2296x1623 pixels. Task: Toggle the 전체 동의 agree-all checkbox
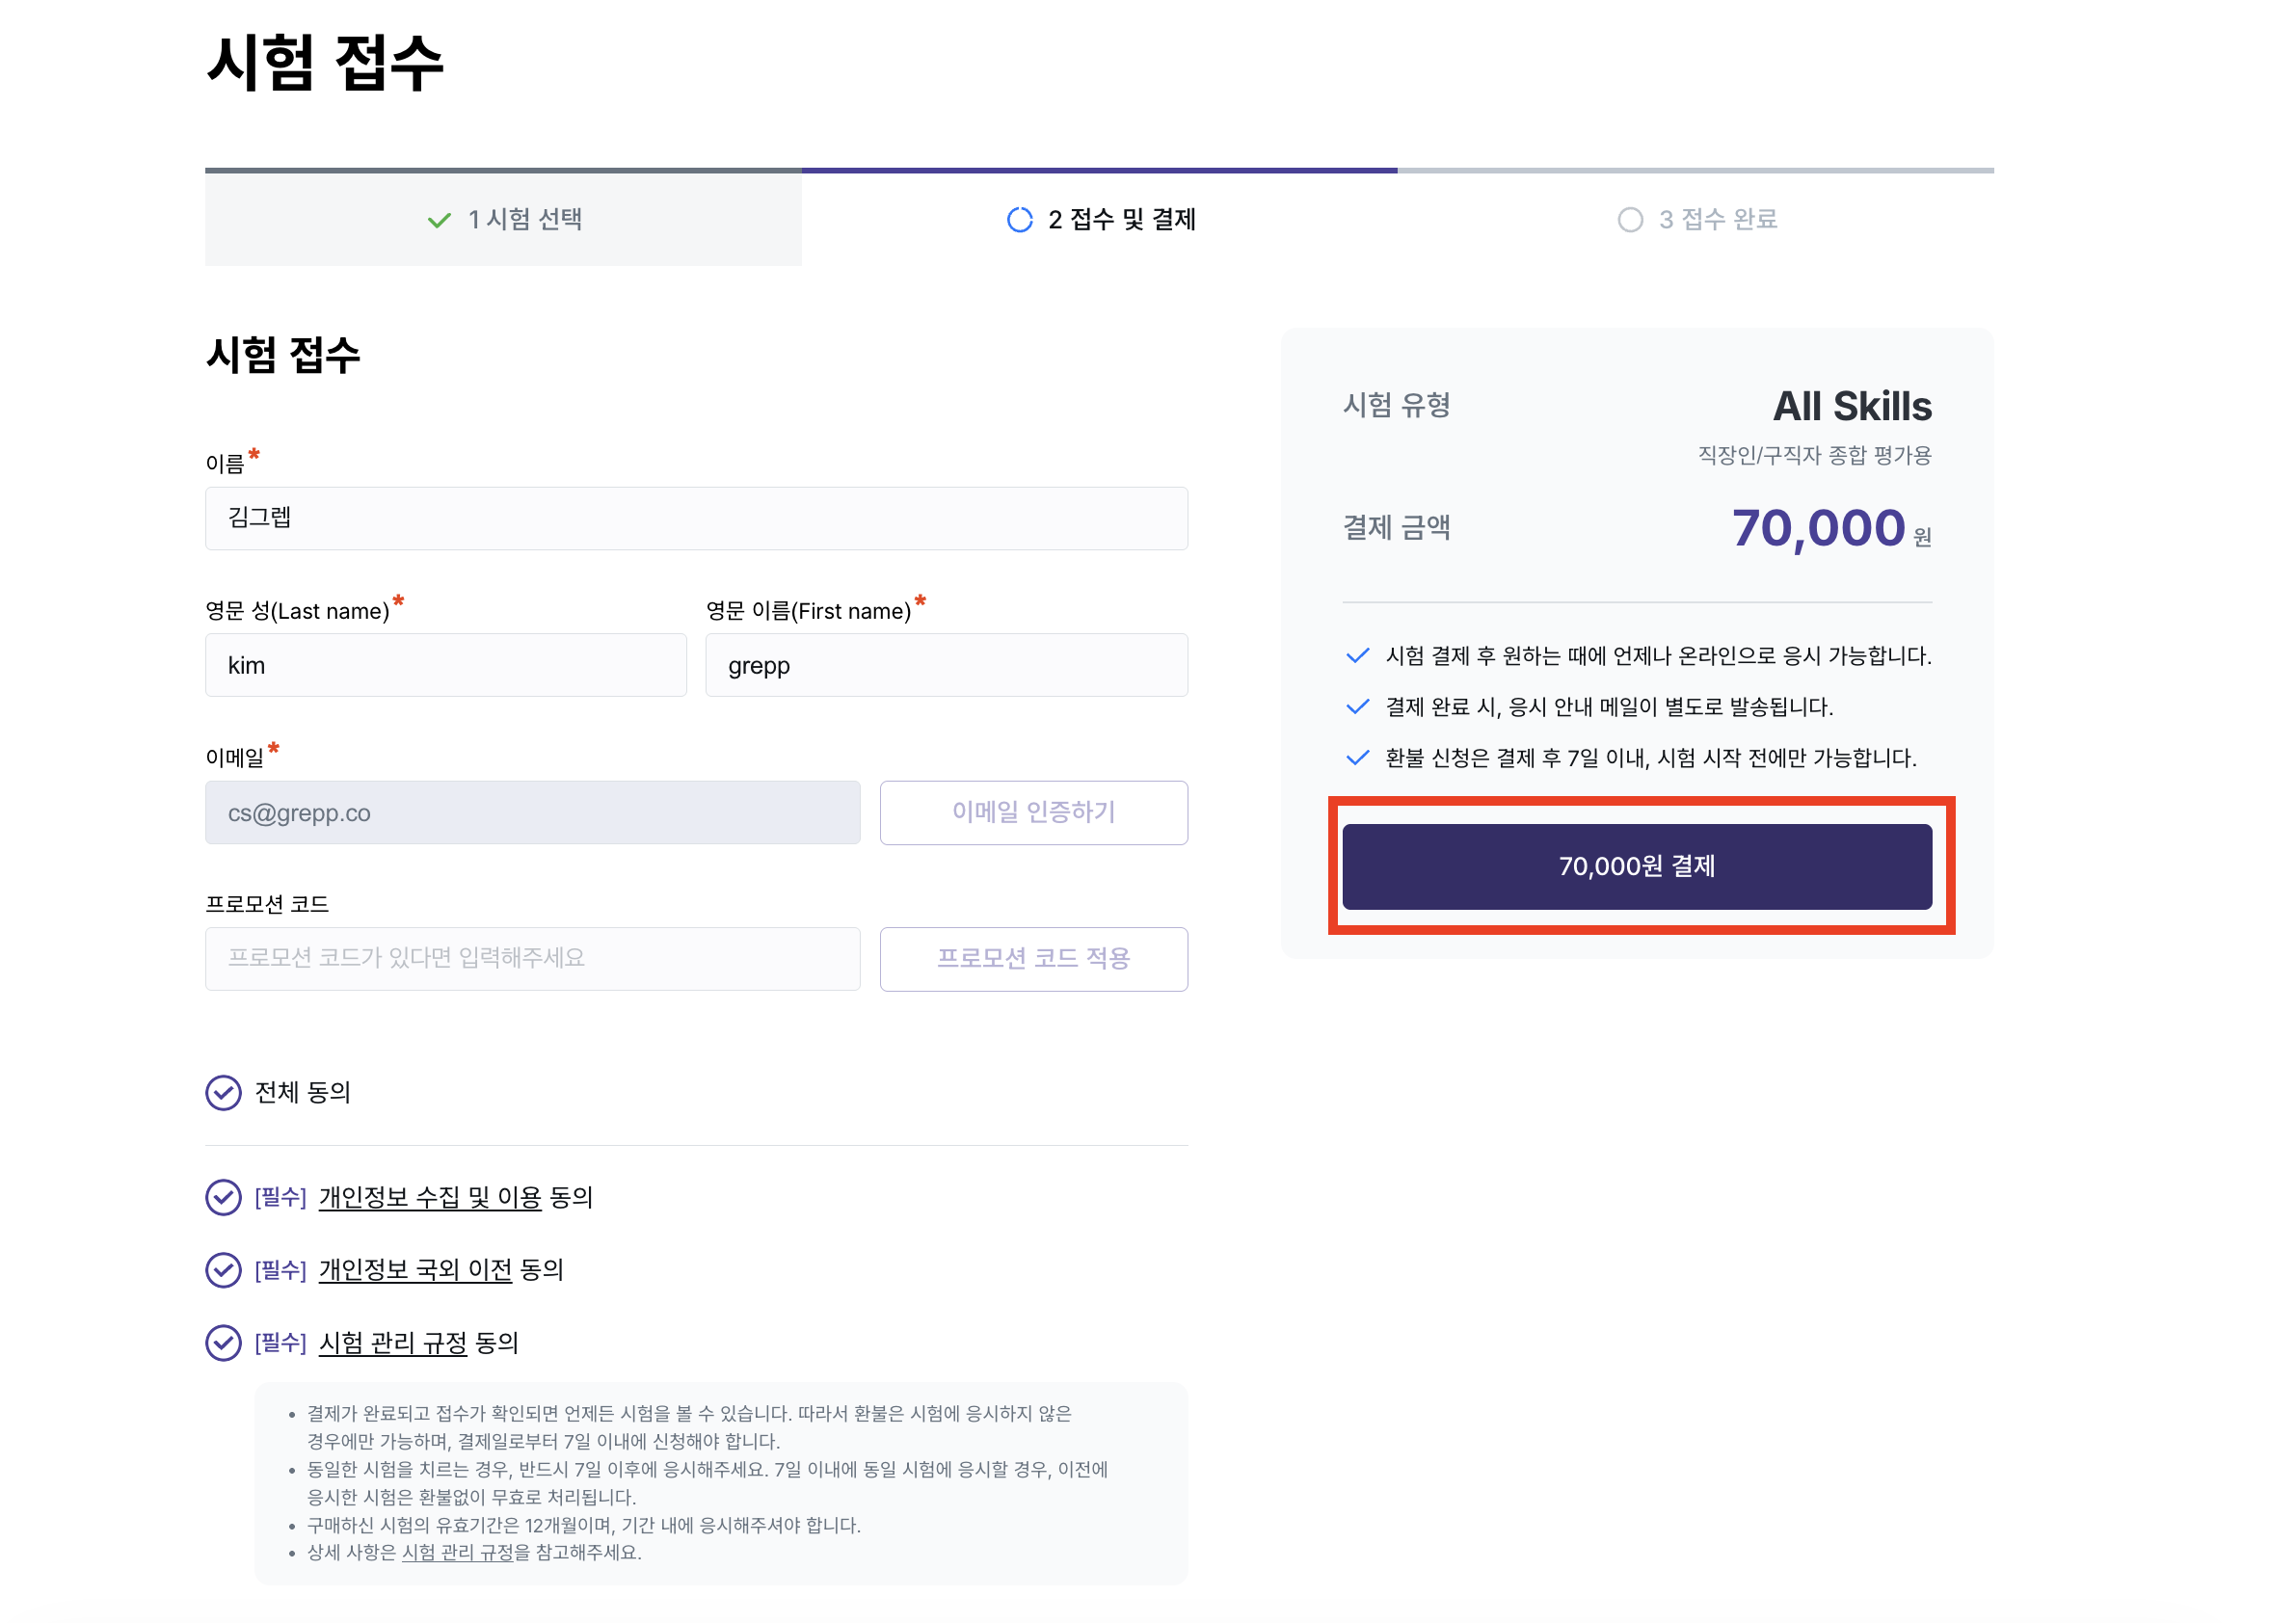(x=223, y=1093)
